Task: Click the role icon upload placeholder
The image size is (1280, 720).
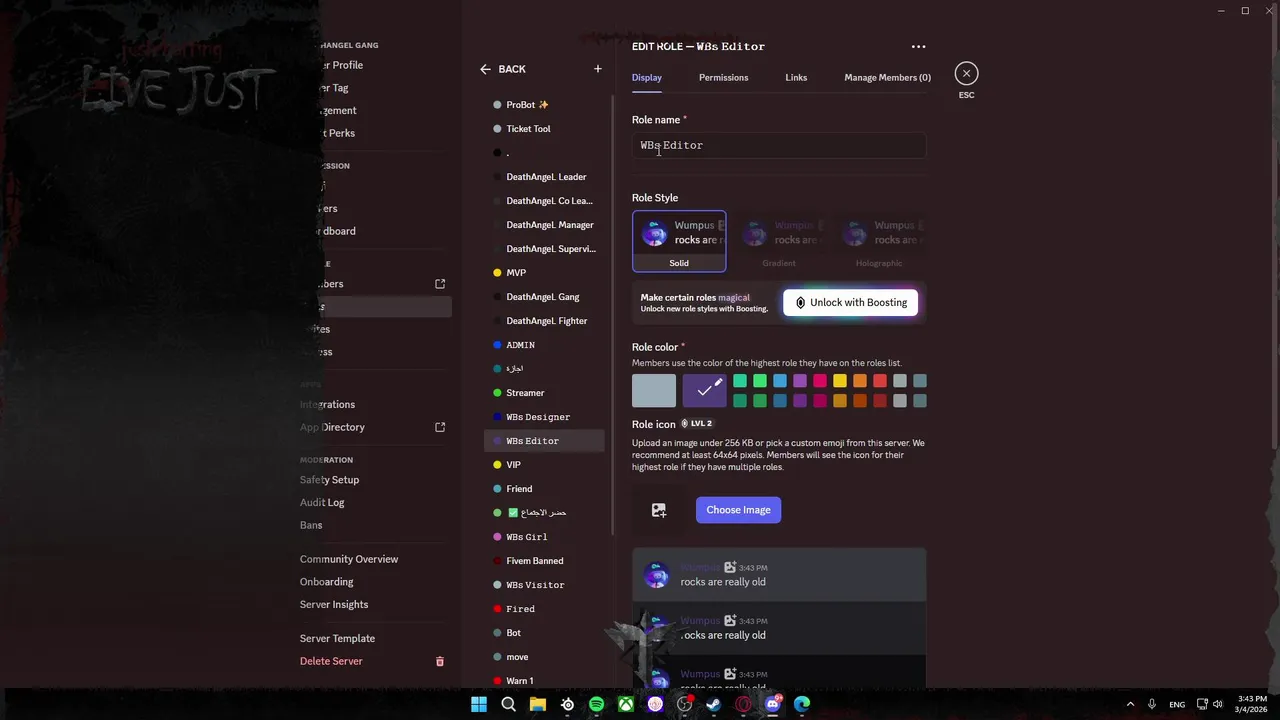Action: point(659,510)
